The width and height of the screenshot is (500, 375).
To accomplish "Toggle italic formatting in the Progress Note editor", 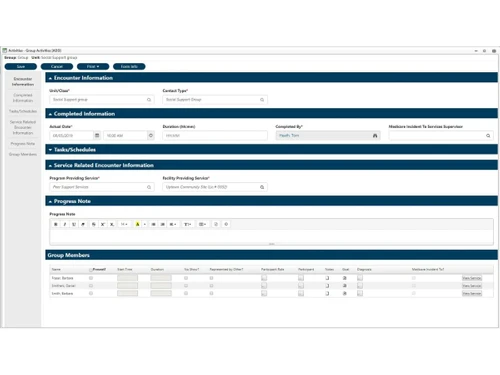I will pyautogui.click(x=65, y=224).
